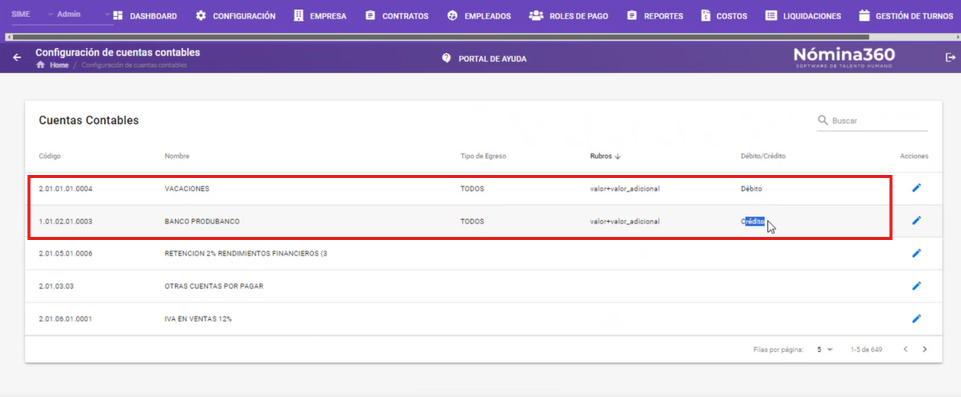Open the PORTAL DE AYUDA link

click(492, 59)
